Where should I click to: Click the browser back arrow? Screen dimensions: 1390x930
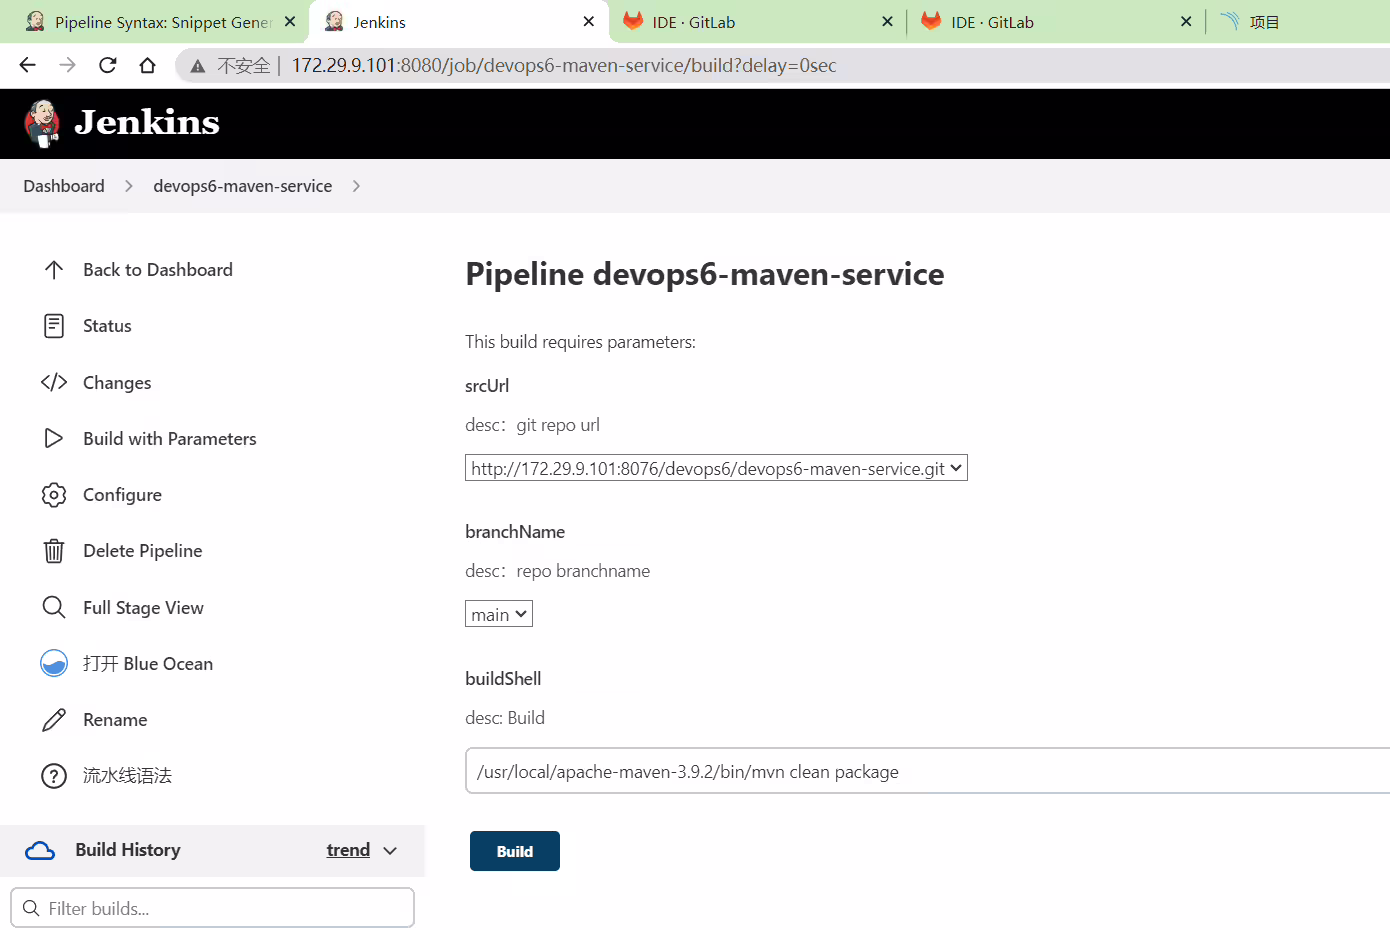click(27, 65)
